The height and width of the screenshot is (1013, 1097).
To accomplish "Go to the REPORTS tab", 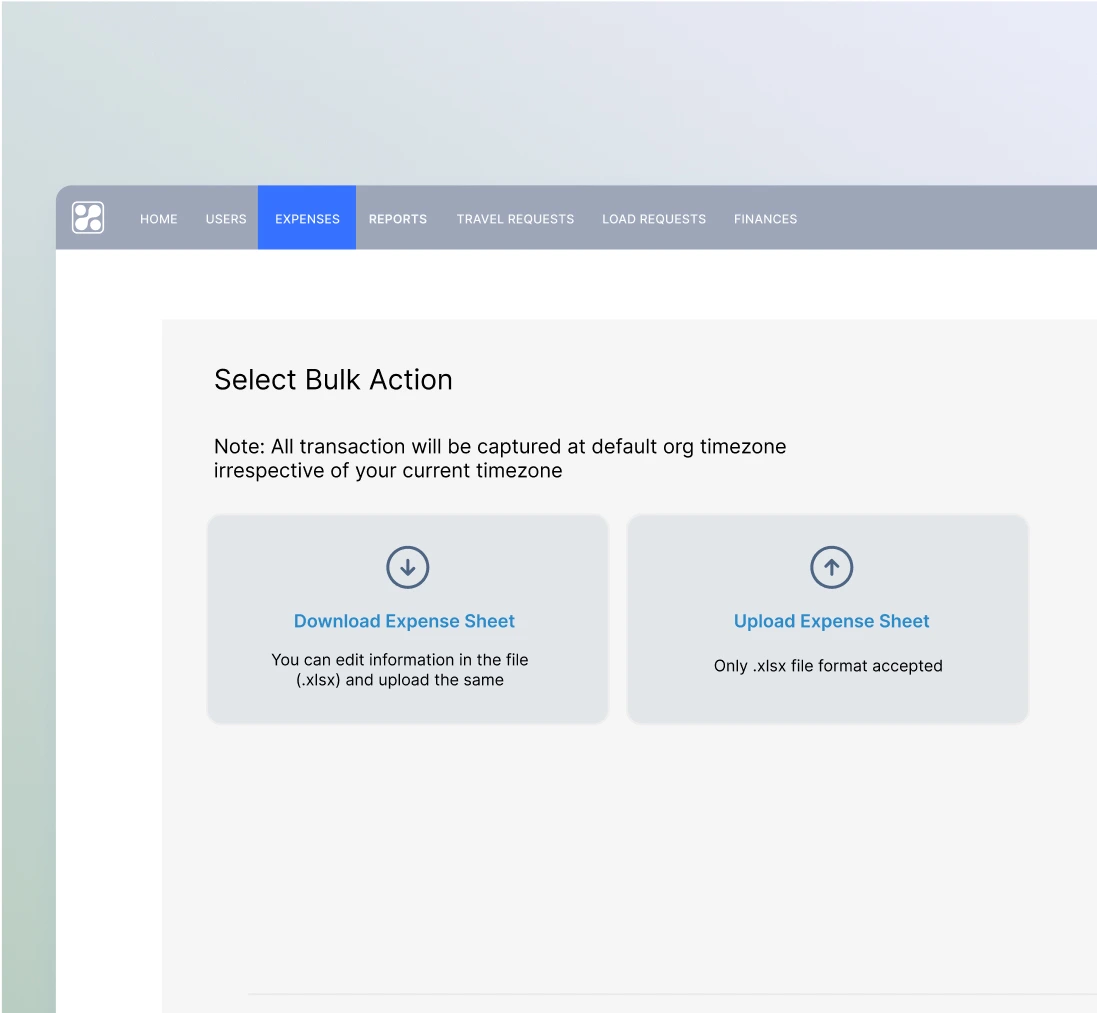I will 397,219.
